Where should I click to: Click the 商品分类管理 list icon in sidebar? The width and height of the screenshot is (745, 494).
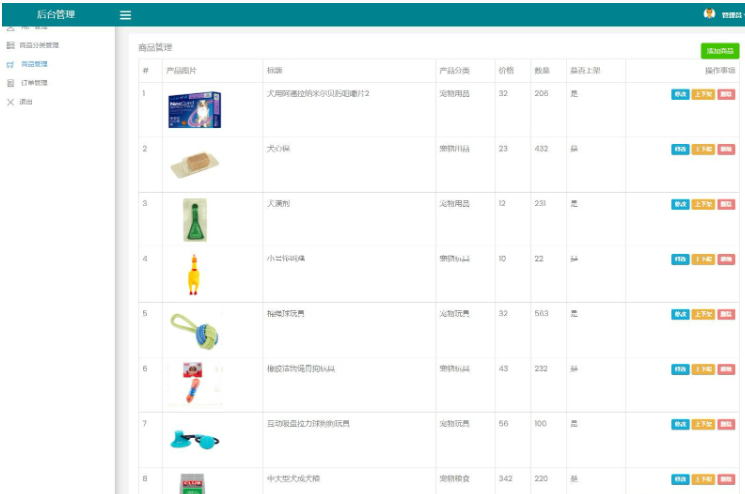click(x=10, y=45)
